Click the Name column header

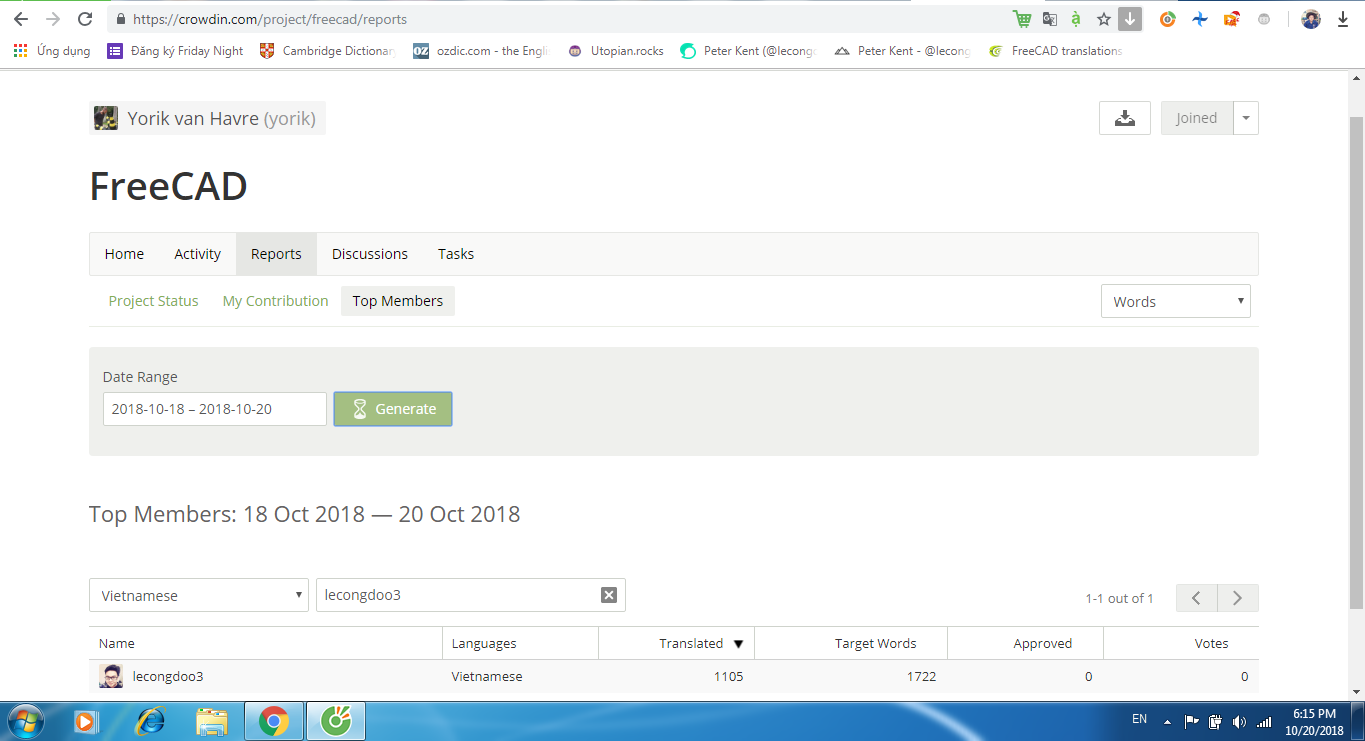point(266,643)
